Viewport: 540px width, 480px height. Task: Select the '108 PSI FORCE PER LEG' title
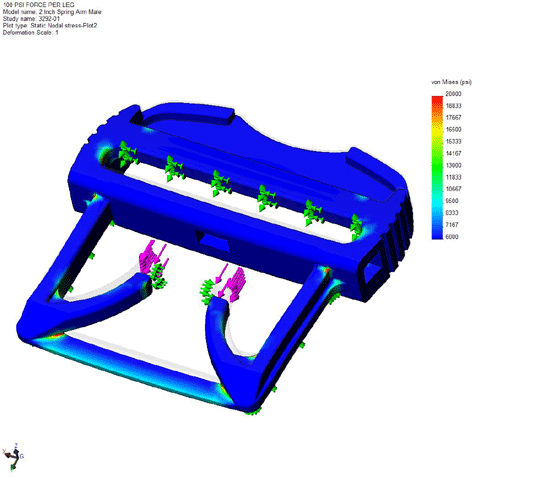click(x=38, y=5)
